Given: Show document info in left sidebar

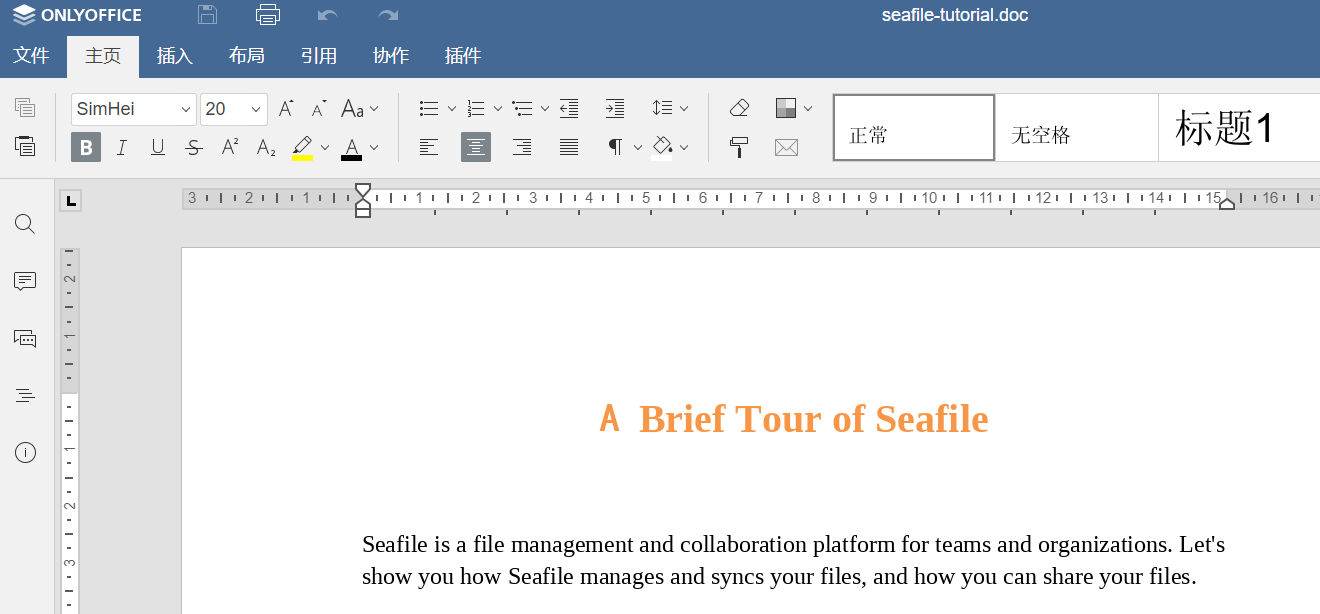Looking at the screenshot, I should click(25, 453).
